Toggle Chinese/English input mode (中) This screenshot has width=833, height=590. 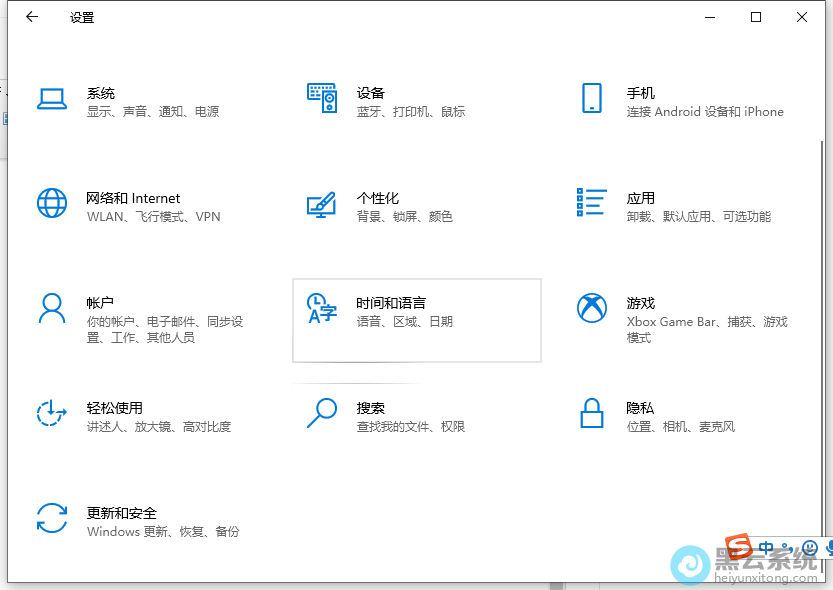766,547
